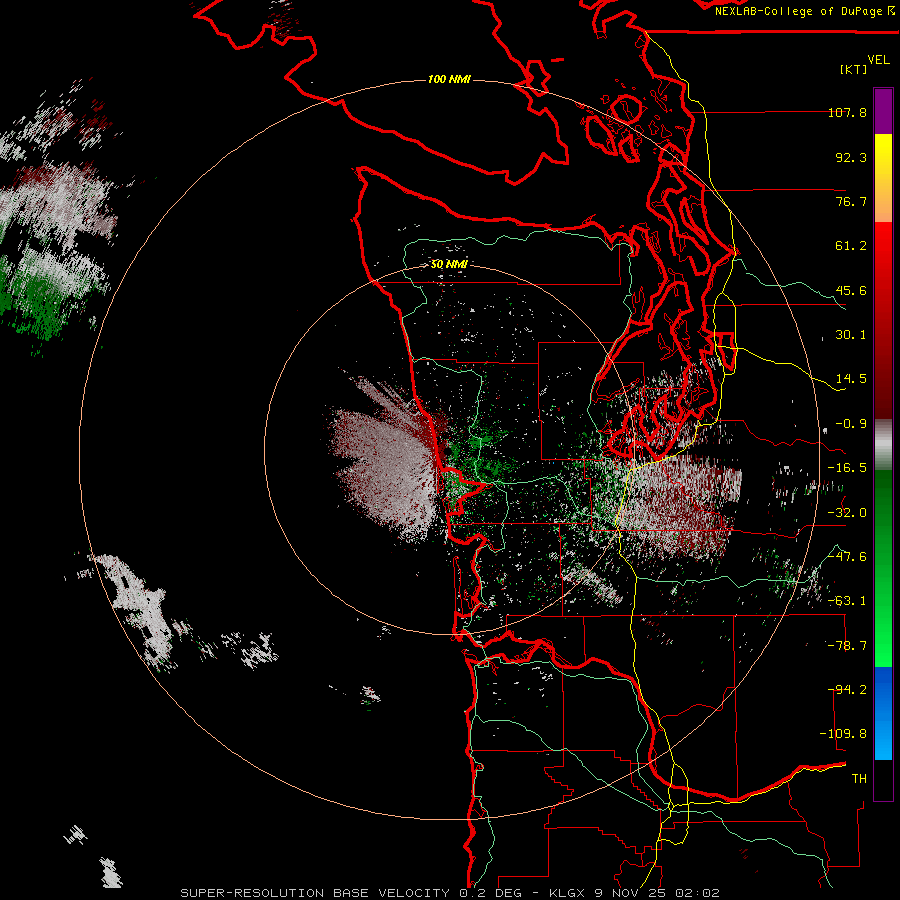Click the 14.5 velocity scale value
The image size is (900, 900).
click(851, 379)
